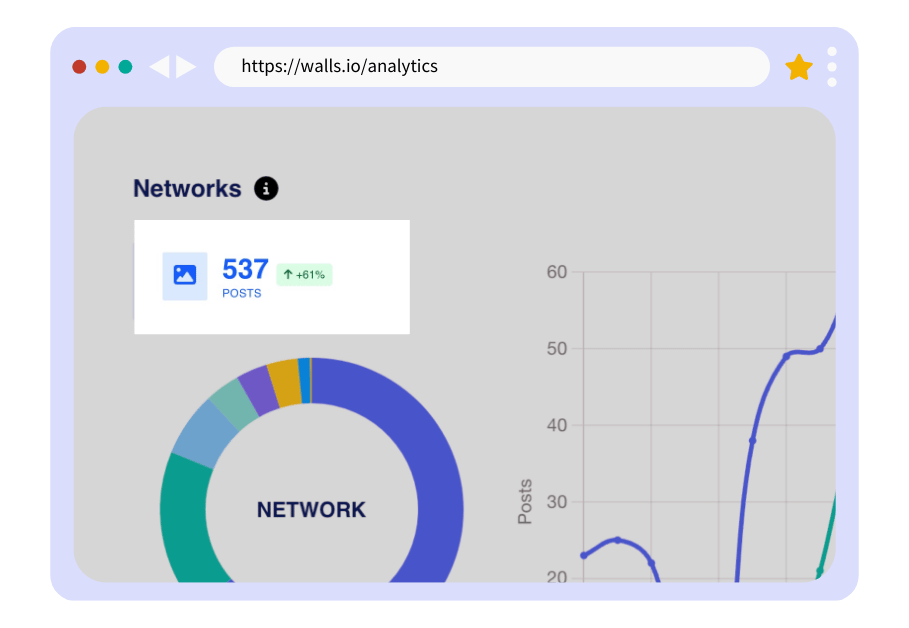Click the back navigation arrow
The width and height of the screenshot is (909, 628).
pyautogui.click(x=161, y=66)
